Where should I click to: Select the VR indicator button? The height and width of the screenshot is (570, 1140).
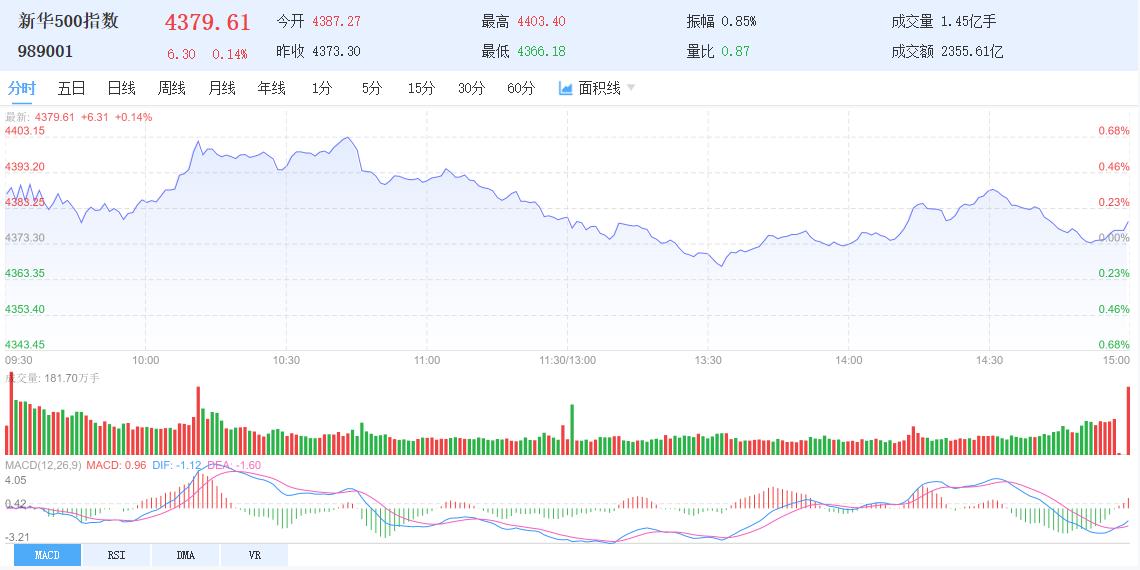[x=254, y=554]
